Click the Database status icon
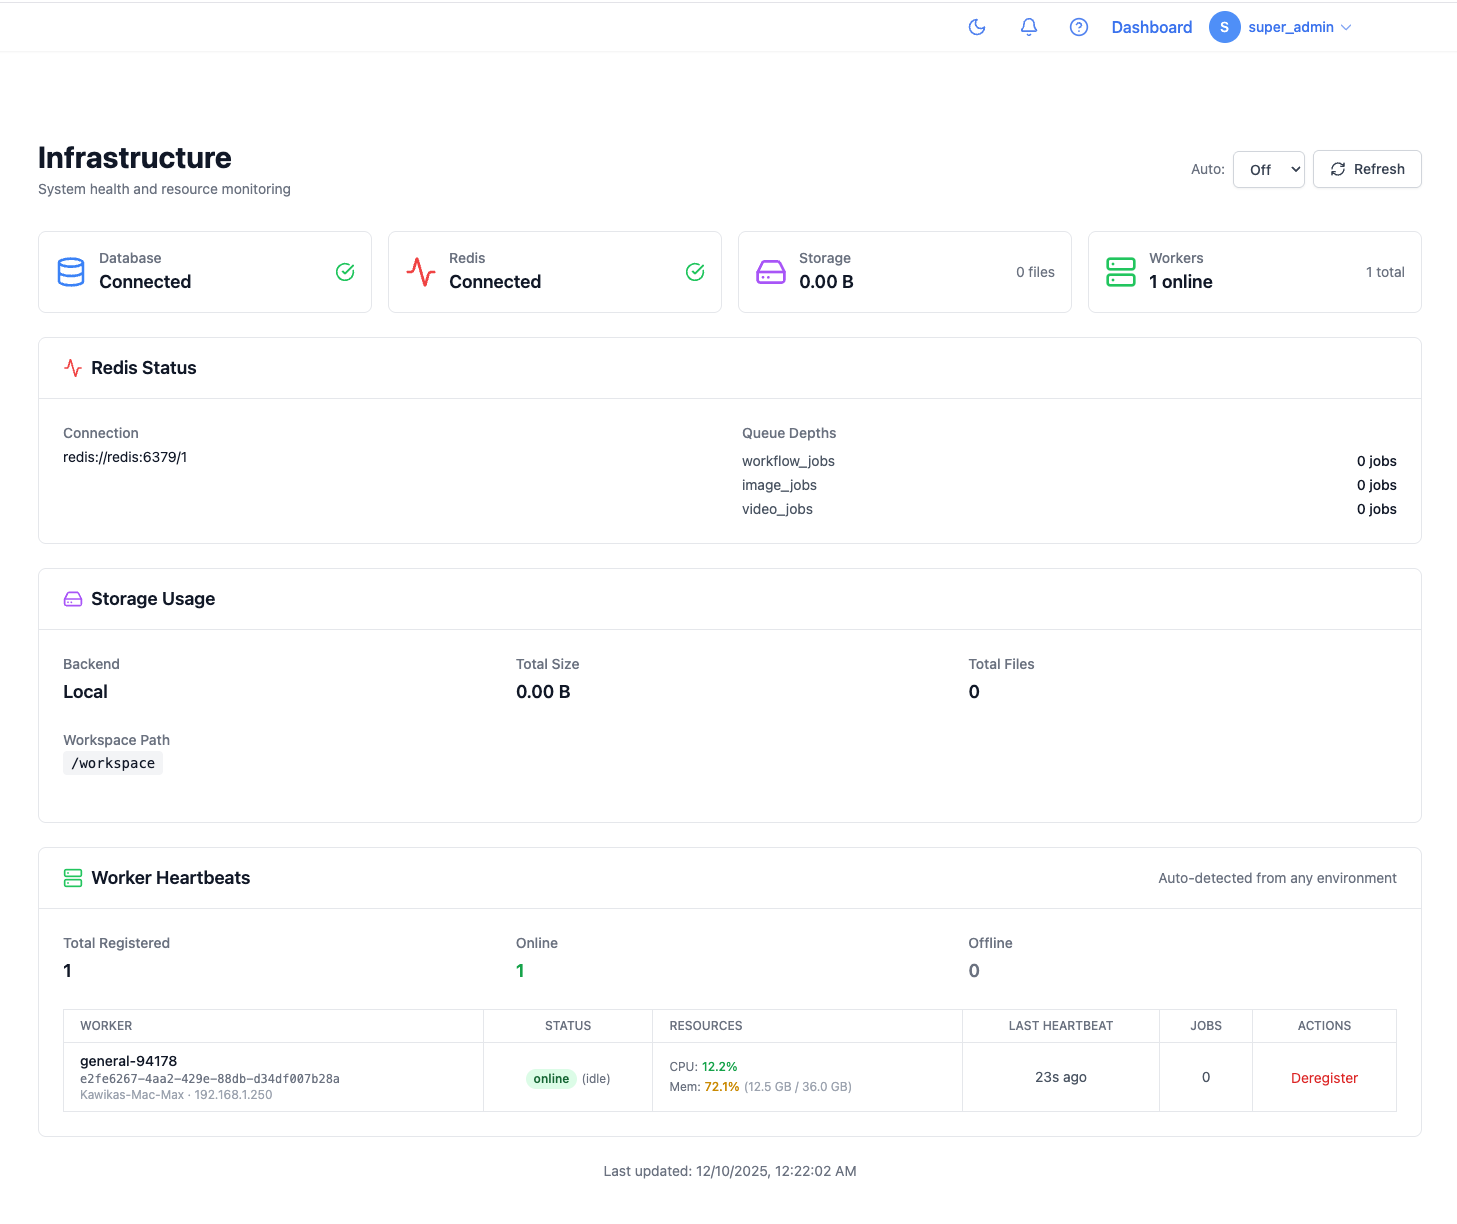1457x1224 pixels. pyautogui.click(x=70, y=271)
